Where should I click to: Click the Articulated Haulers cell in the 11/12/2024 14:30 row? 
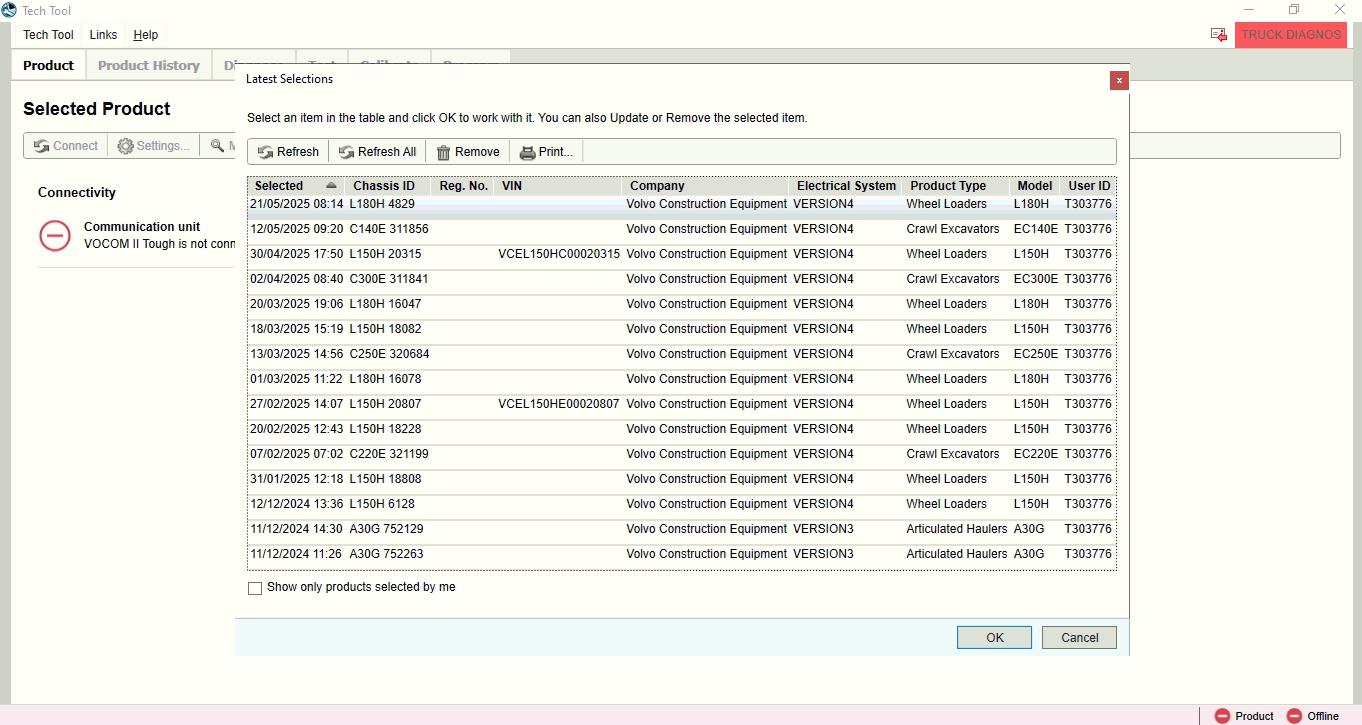[957, 529]
